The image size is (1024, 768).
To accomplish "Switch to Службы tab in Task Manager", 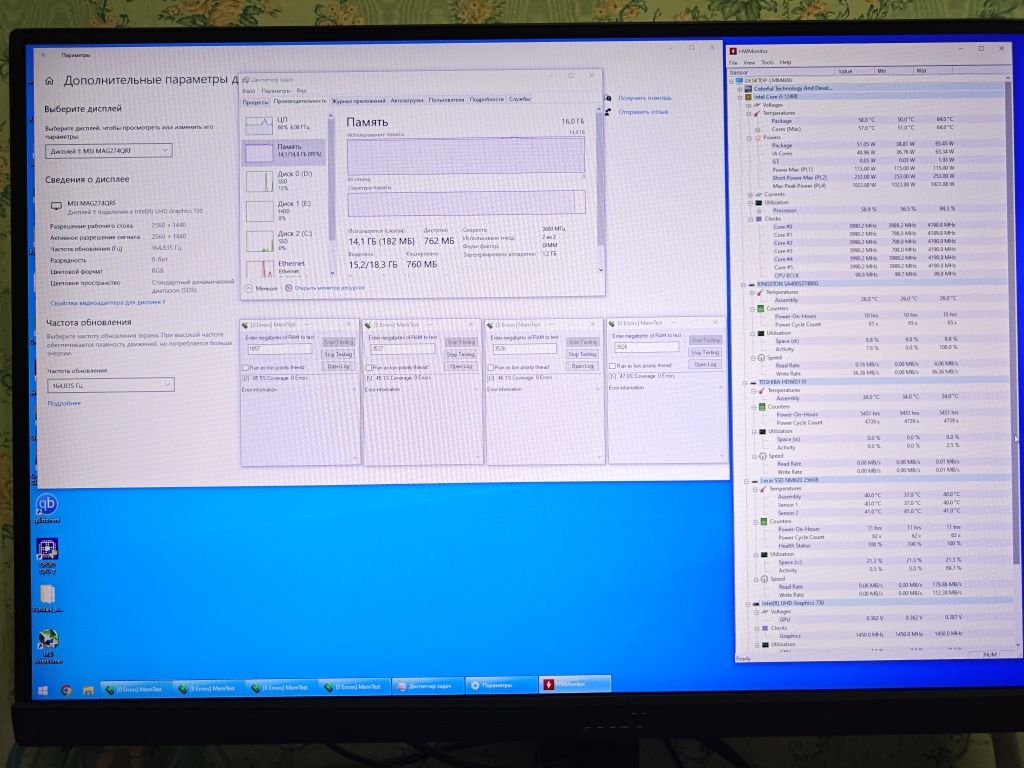I will point(520,99).
